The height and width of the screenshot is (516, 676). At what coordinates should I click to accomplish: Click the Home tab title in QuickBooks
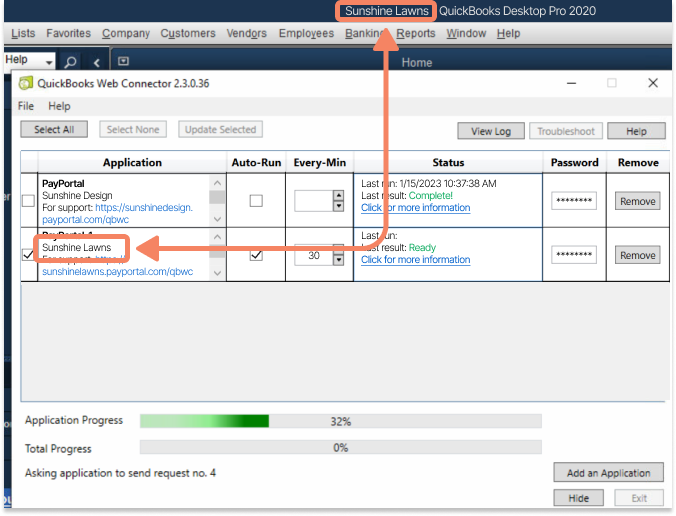[x=416, y=63]
